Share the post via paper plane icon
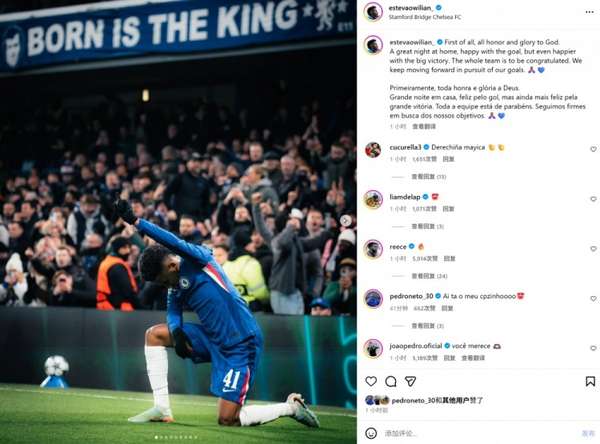Screen dimensions: 600x444 coord(410,381)
